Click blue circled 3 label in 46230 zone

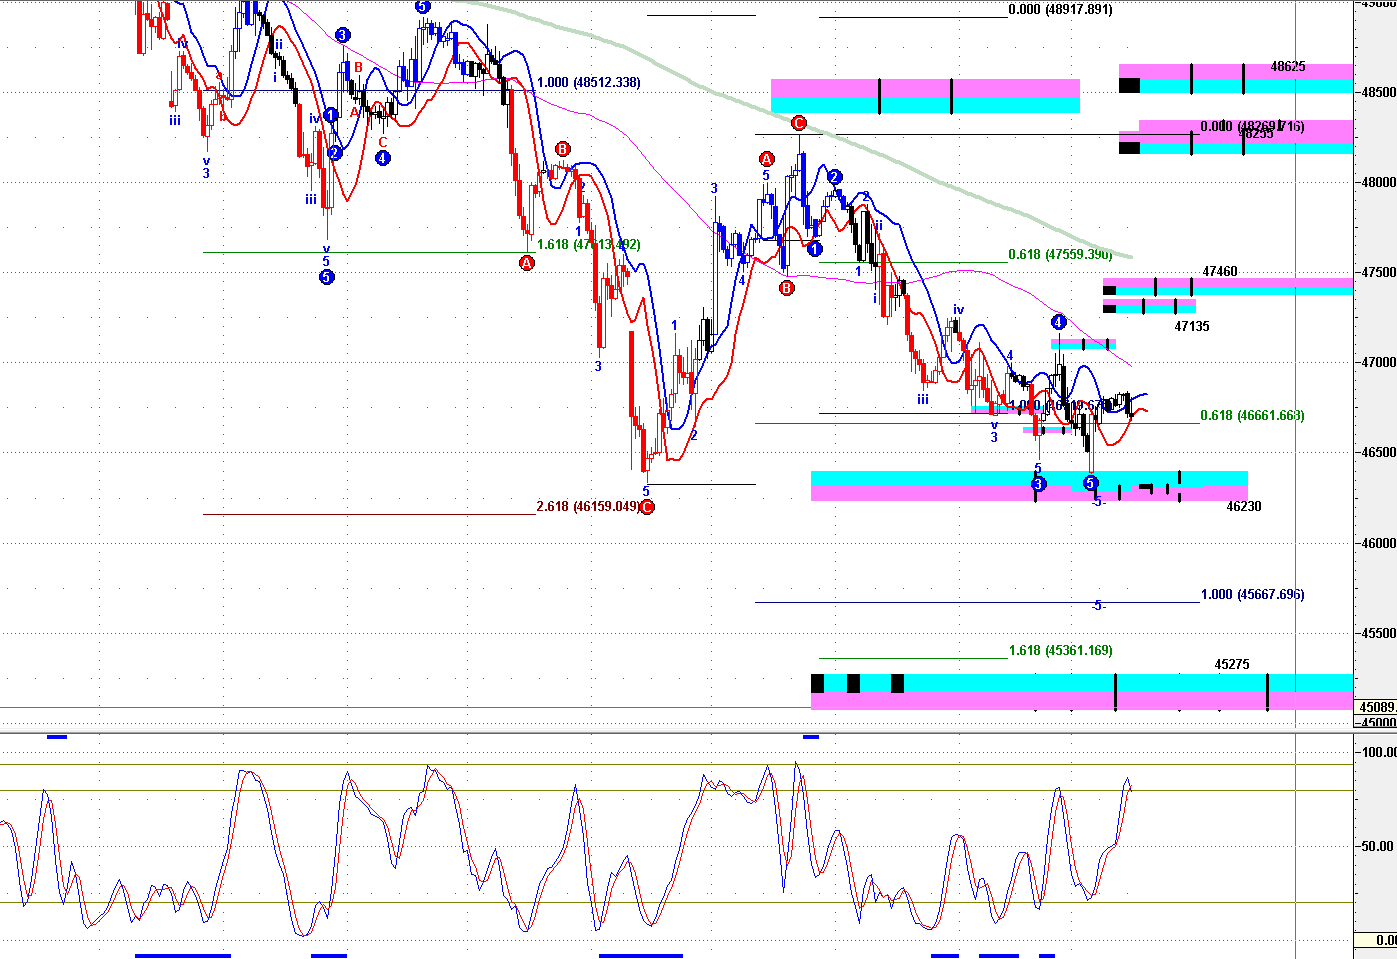[x=1038, y=485]
